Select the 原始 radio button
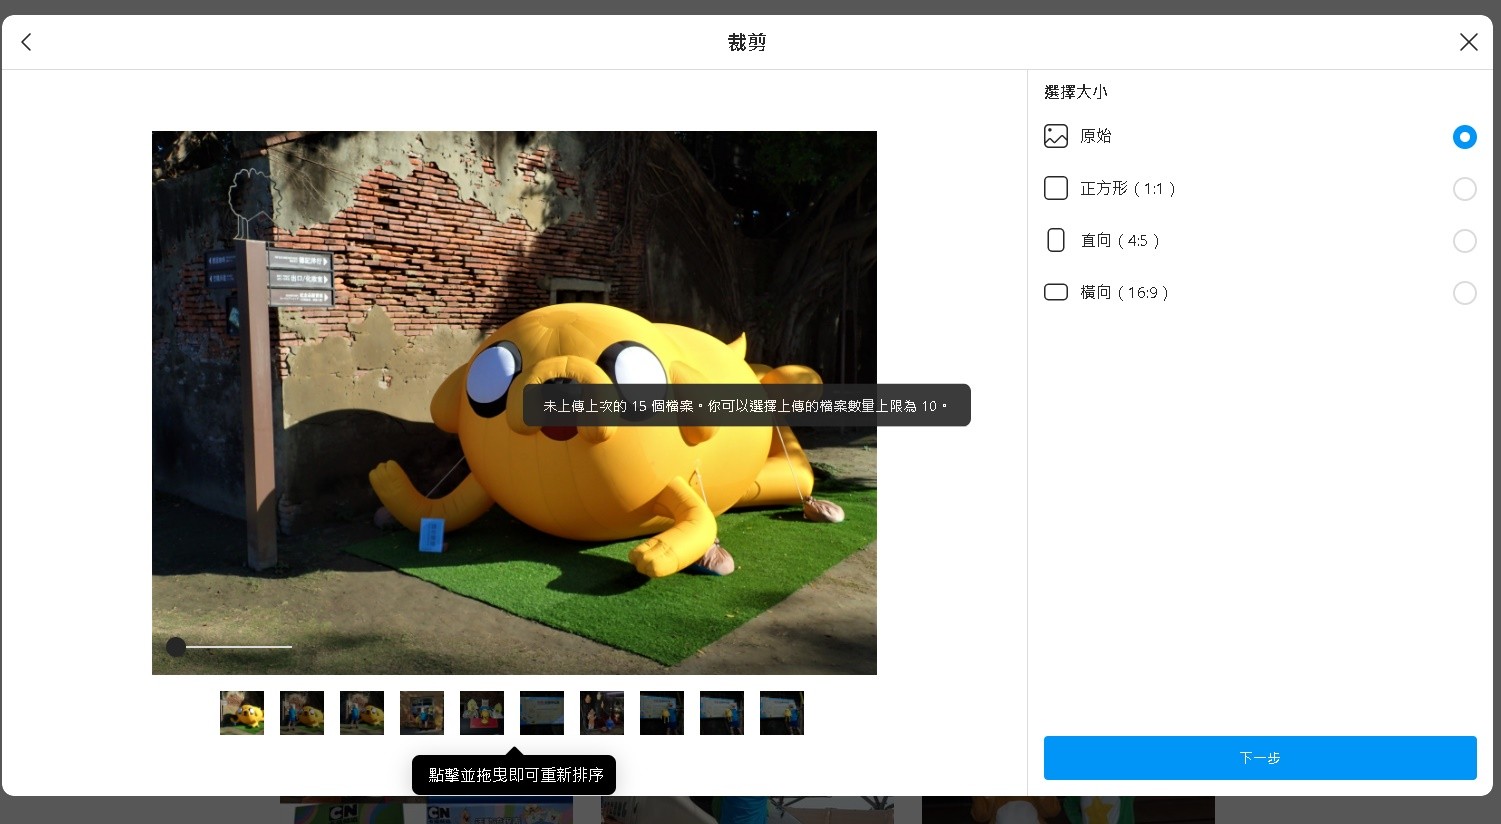 click(1464, 137)
